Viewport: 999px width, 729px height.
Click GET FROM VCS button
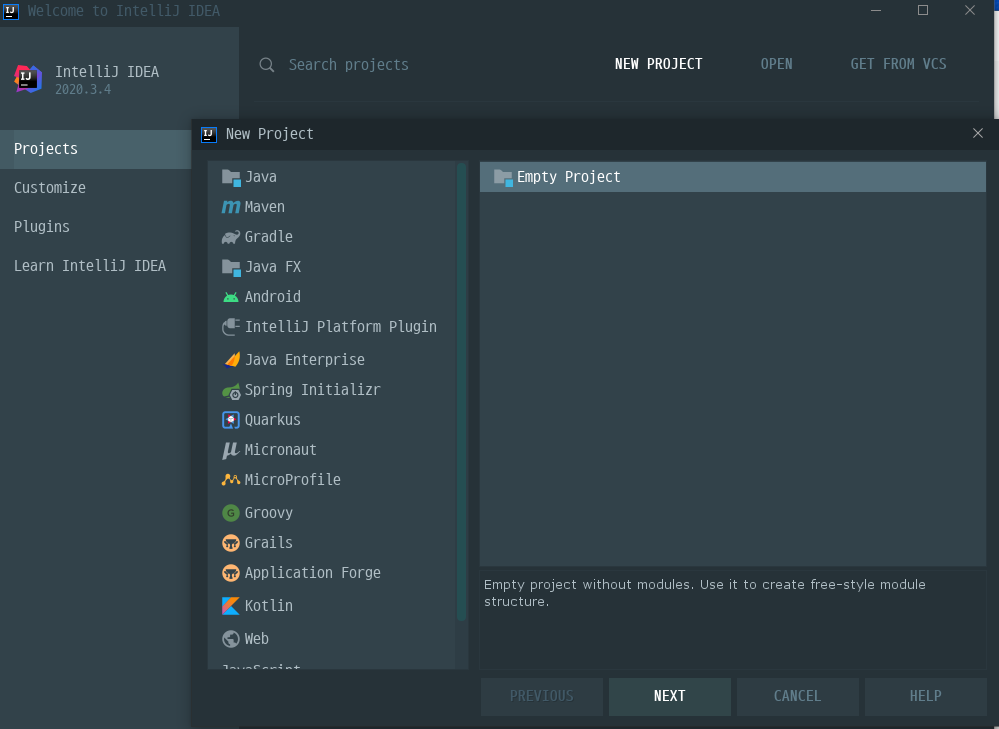898,64
